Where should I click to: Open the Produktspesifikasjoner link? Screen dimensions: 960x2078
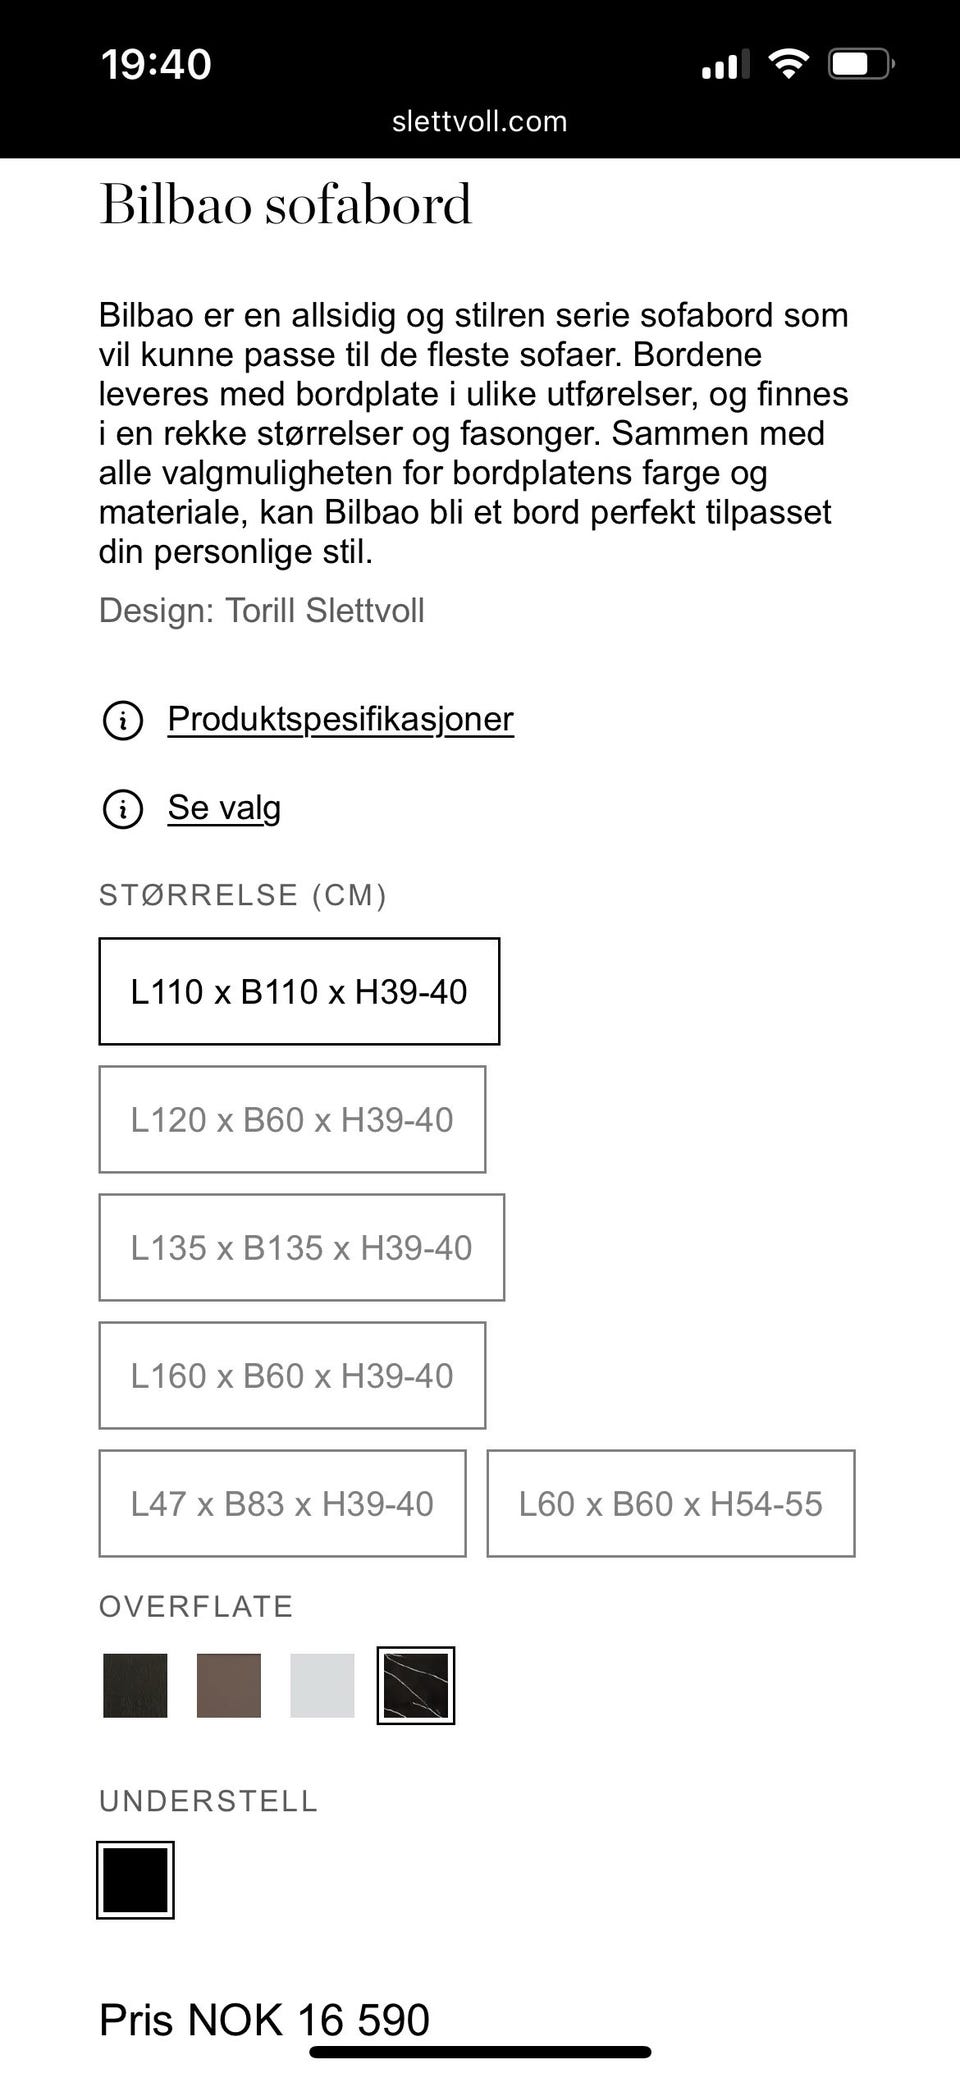tap(340, 719)
